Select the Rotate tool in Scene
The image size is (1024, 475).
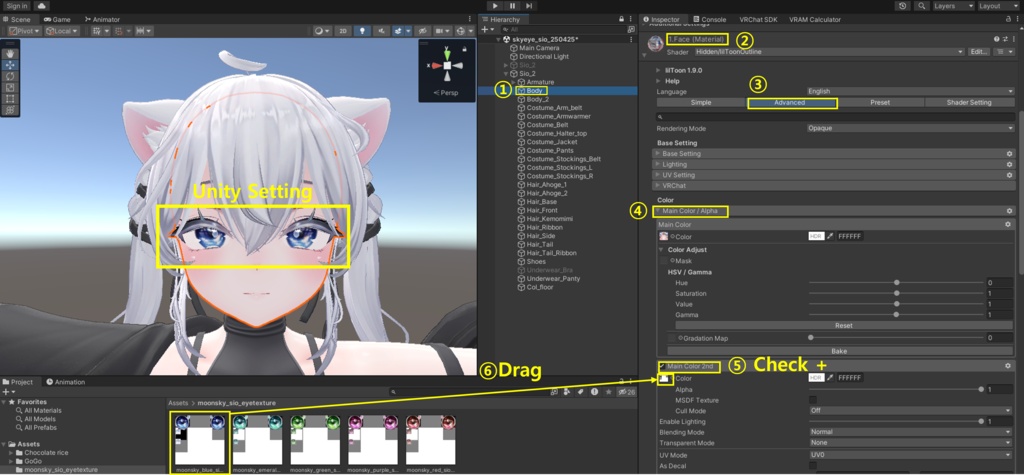tap(10, 76)
